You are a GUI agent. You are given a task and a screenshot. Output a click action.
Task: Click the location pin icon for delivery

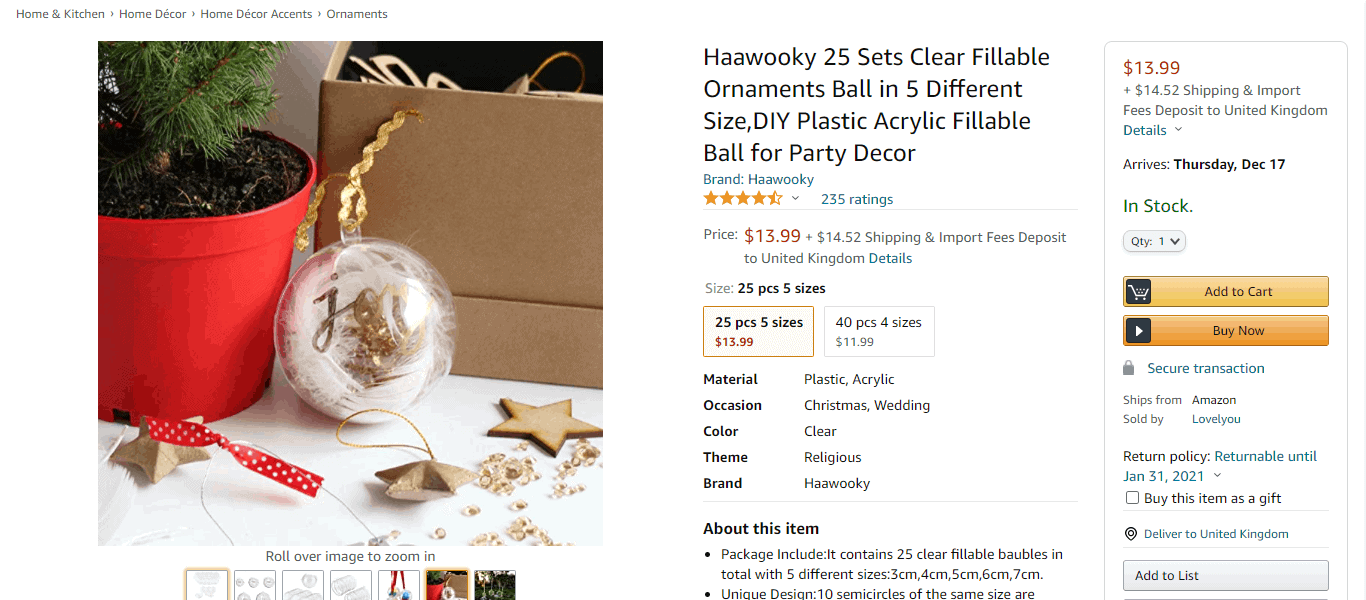point(1131,534)
